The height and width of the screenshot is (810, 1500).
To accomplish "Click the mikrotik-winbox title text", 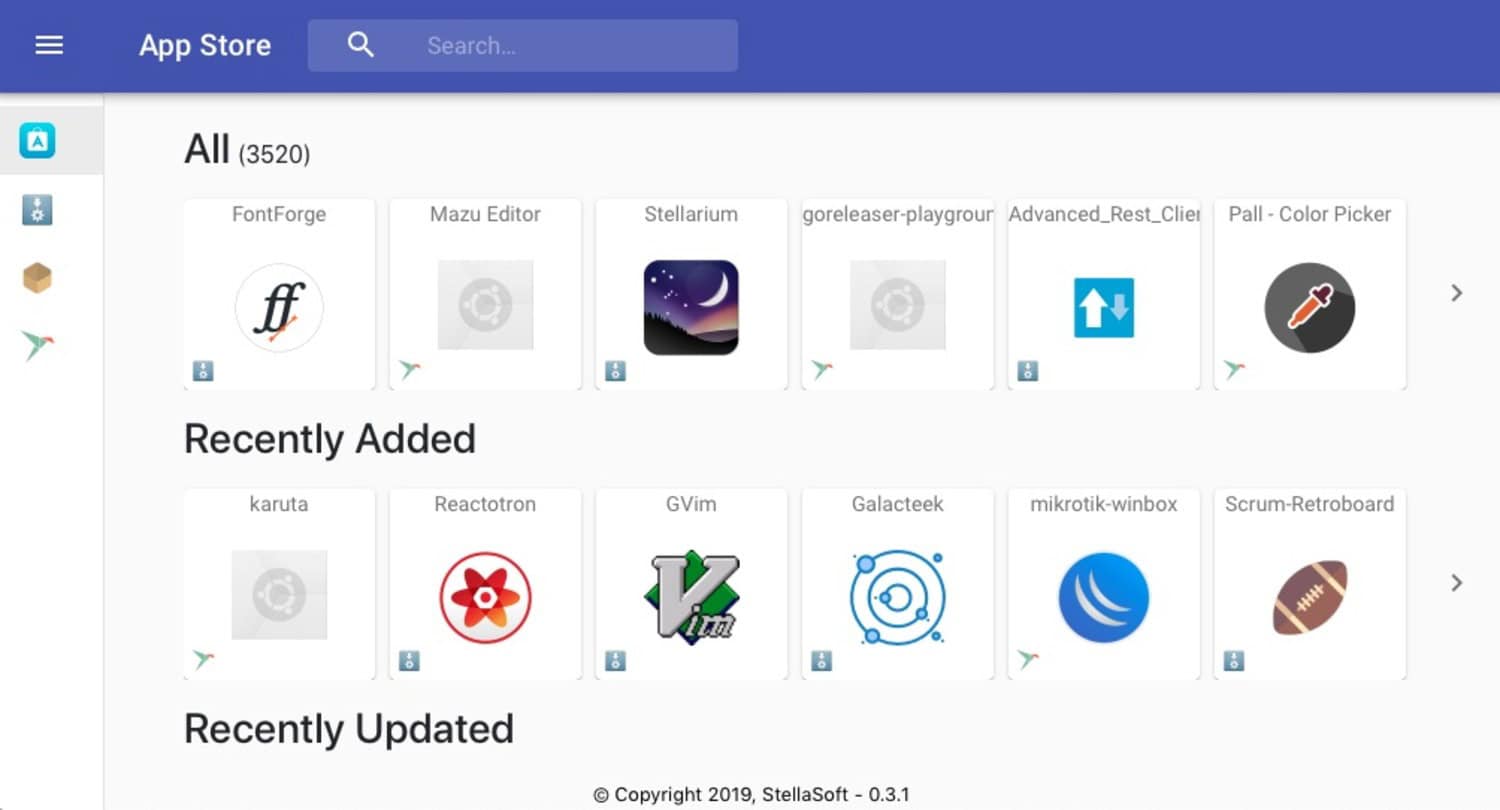I will [x=1104, y=504].
